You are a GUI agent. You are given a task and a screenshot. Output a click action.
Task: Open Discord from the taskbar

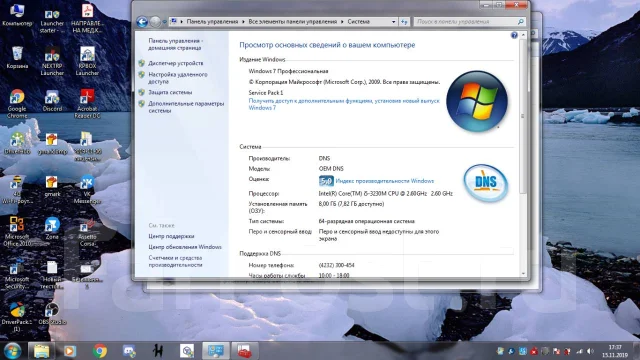tap(129, 351)
